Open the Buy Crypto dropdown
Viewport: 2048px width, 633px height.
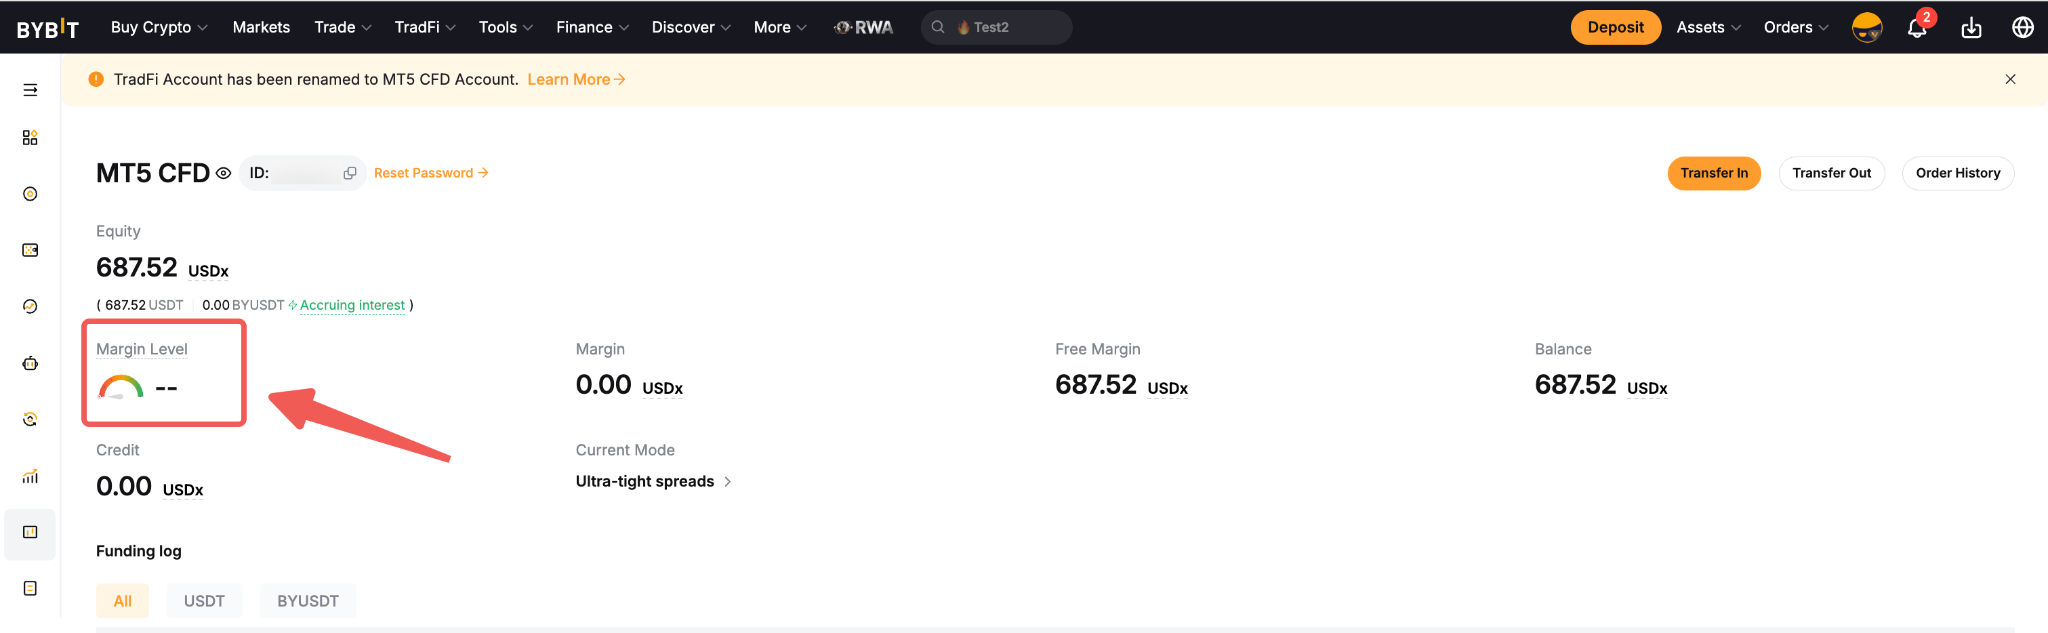(x=159, y=27)
